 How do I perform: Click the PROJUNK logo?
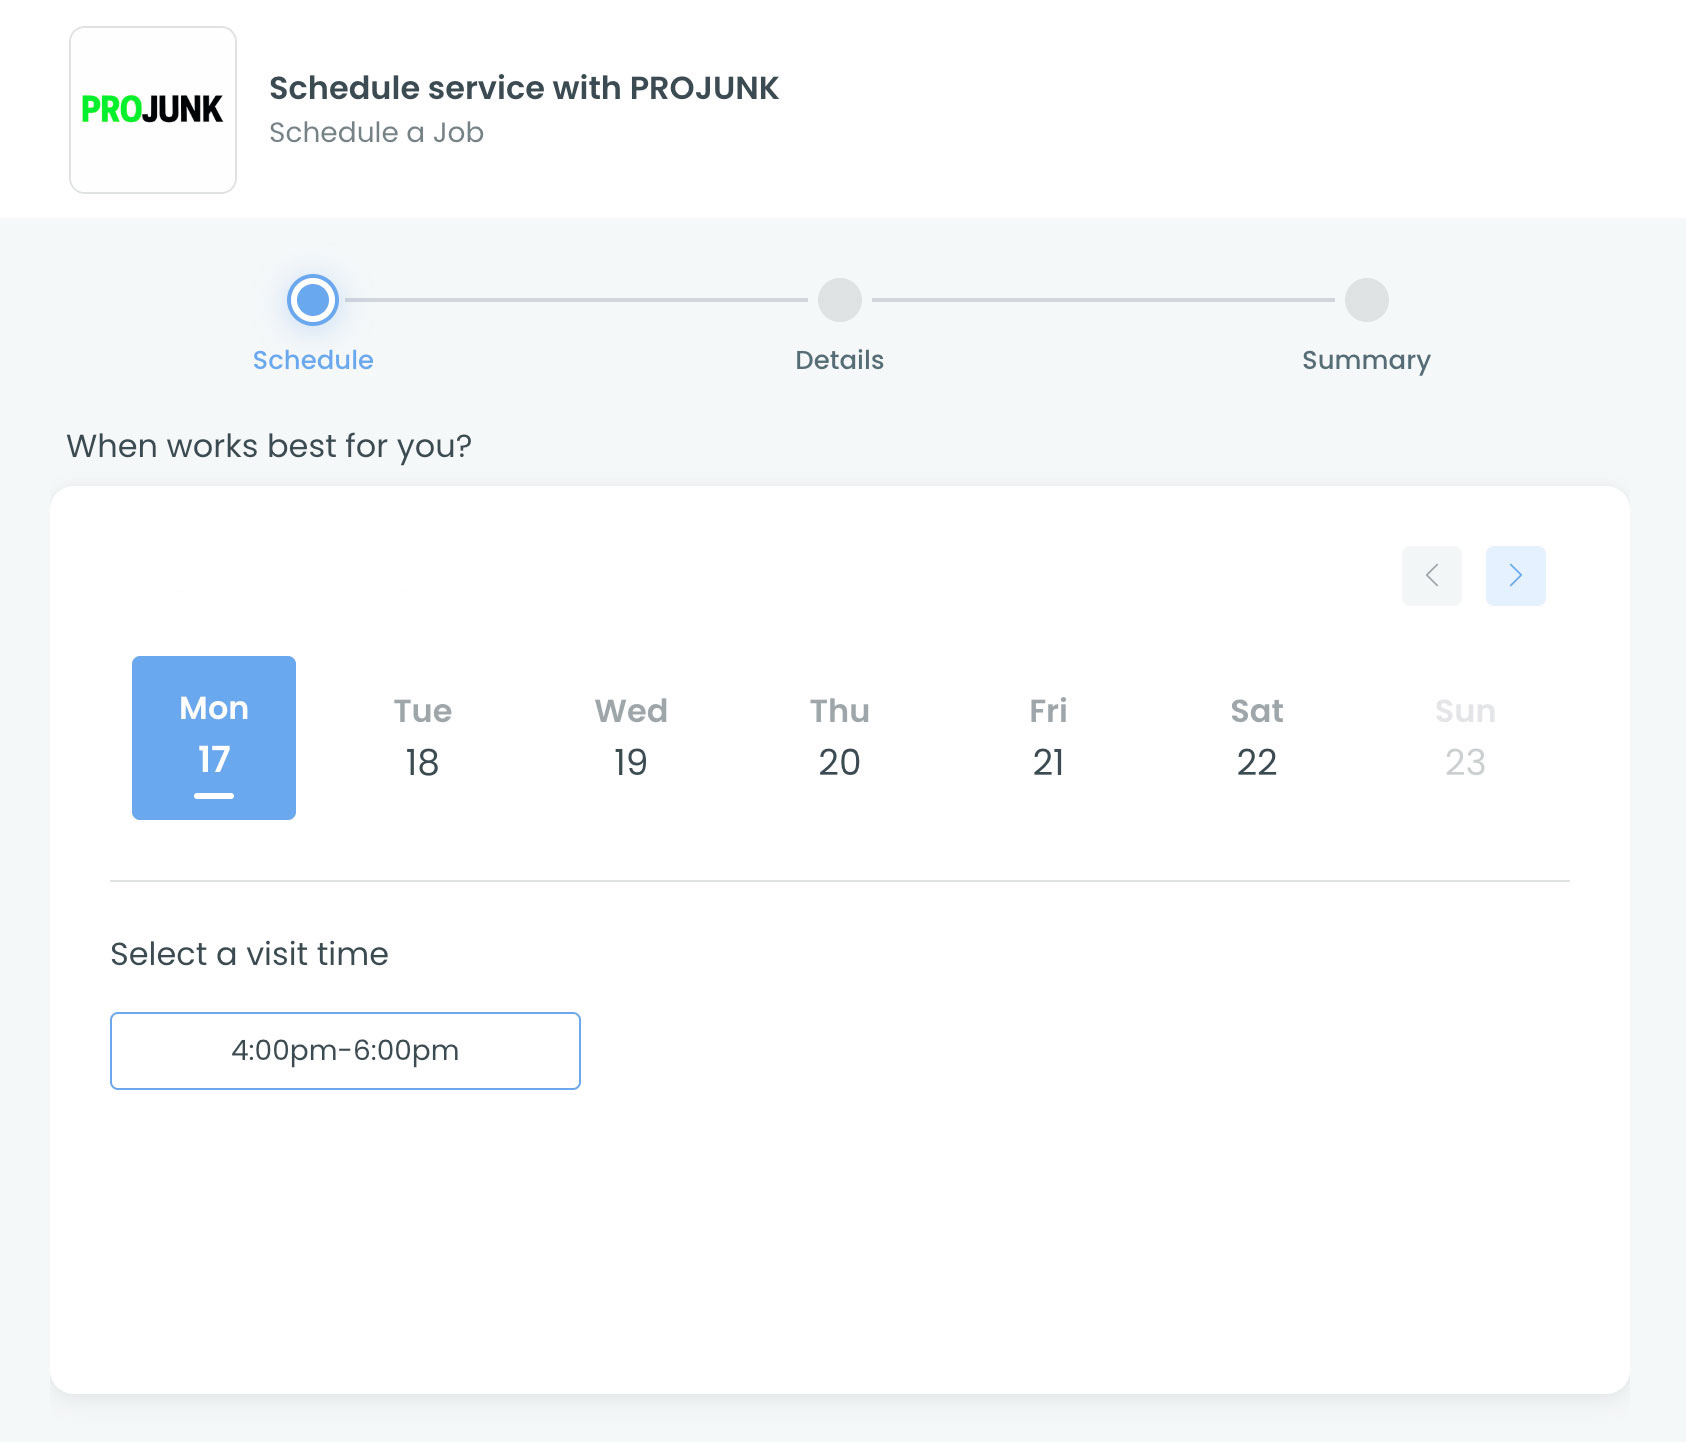pos(152,110)
